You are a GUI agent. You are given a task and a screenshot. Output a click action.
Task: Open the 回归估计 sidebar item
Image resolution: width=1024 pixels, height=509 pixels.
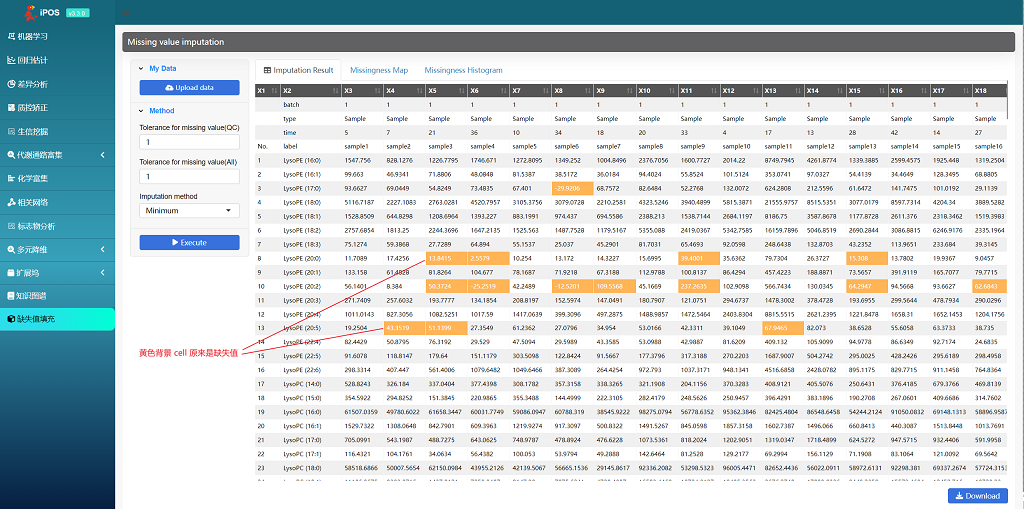pyautogui.click(x=40, y=60)
